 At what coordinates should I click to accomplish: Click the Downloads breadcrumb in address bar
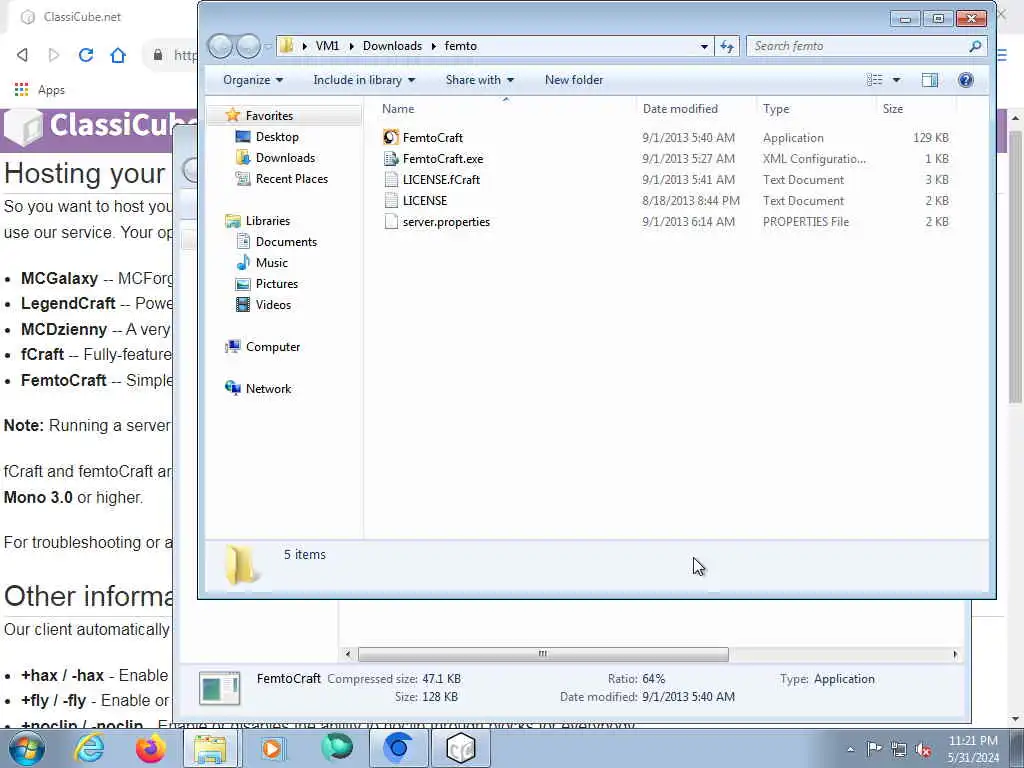392,46
